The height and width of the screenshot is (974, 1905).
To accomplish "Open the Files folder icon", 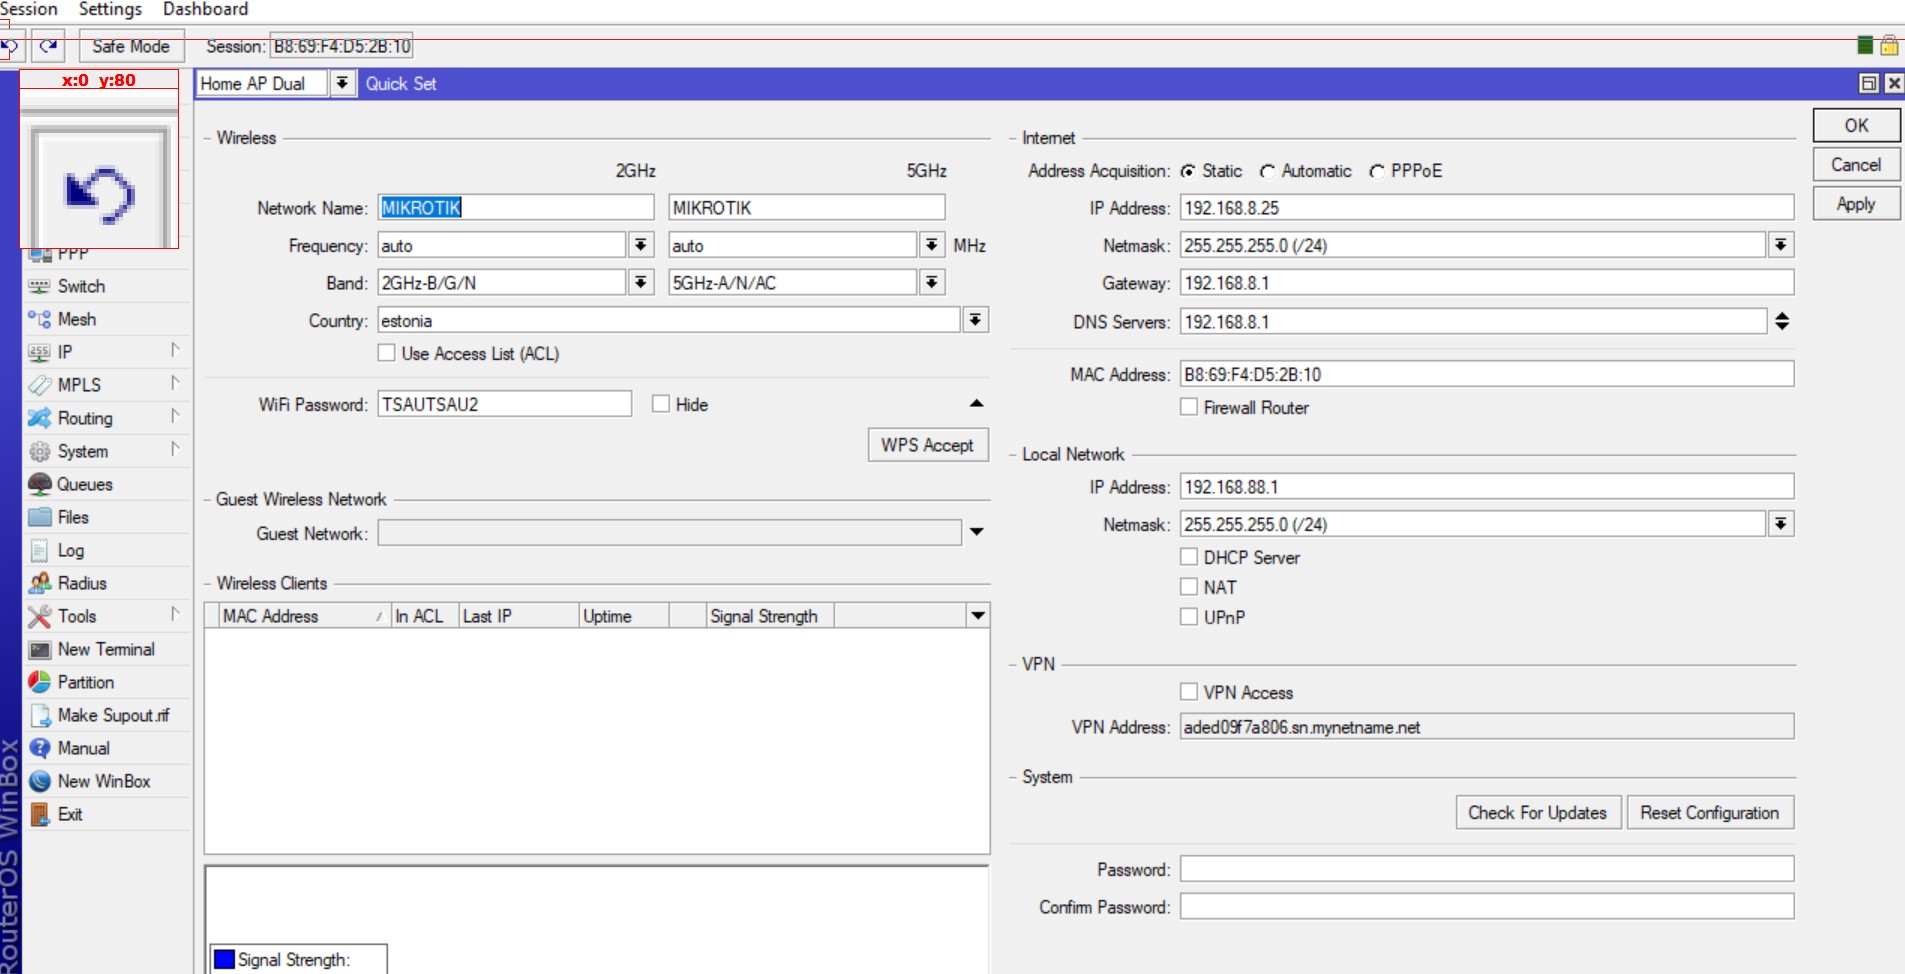I will point(40,517).
